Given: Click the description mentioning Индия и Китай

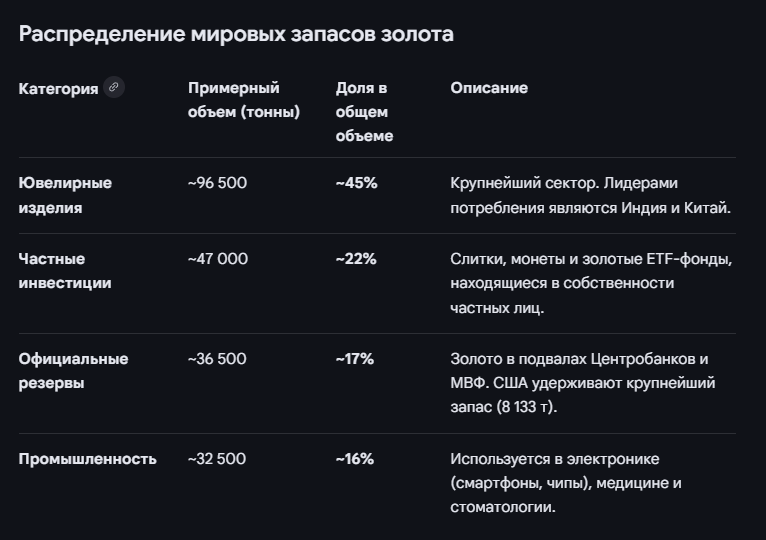Looking at the screenshot, I should (x=591, y=196).
